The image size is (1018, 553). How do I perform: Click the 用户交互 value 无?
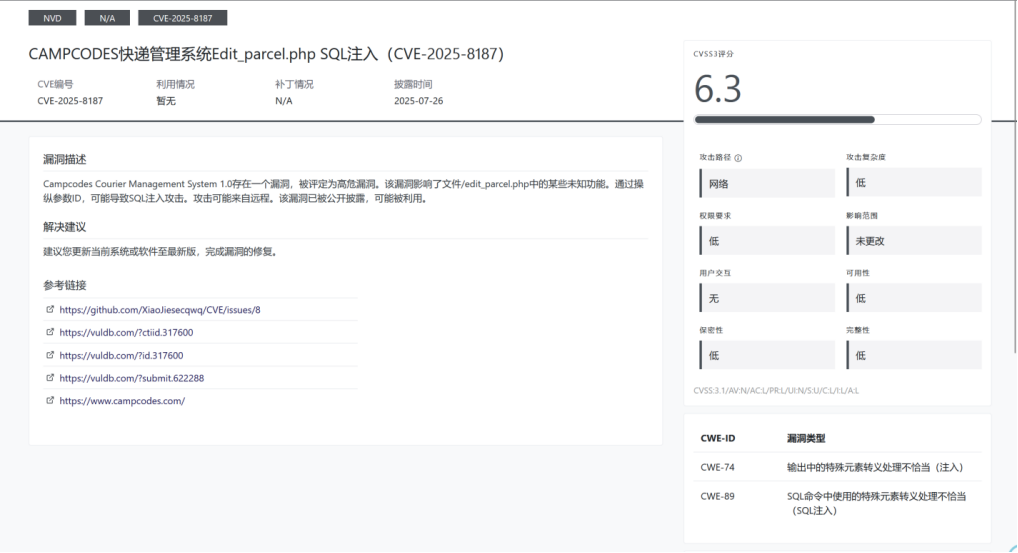[x=767, y=298]
